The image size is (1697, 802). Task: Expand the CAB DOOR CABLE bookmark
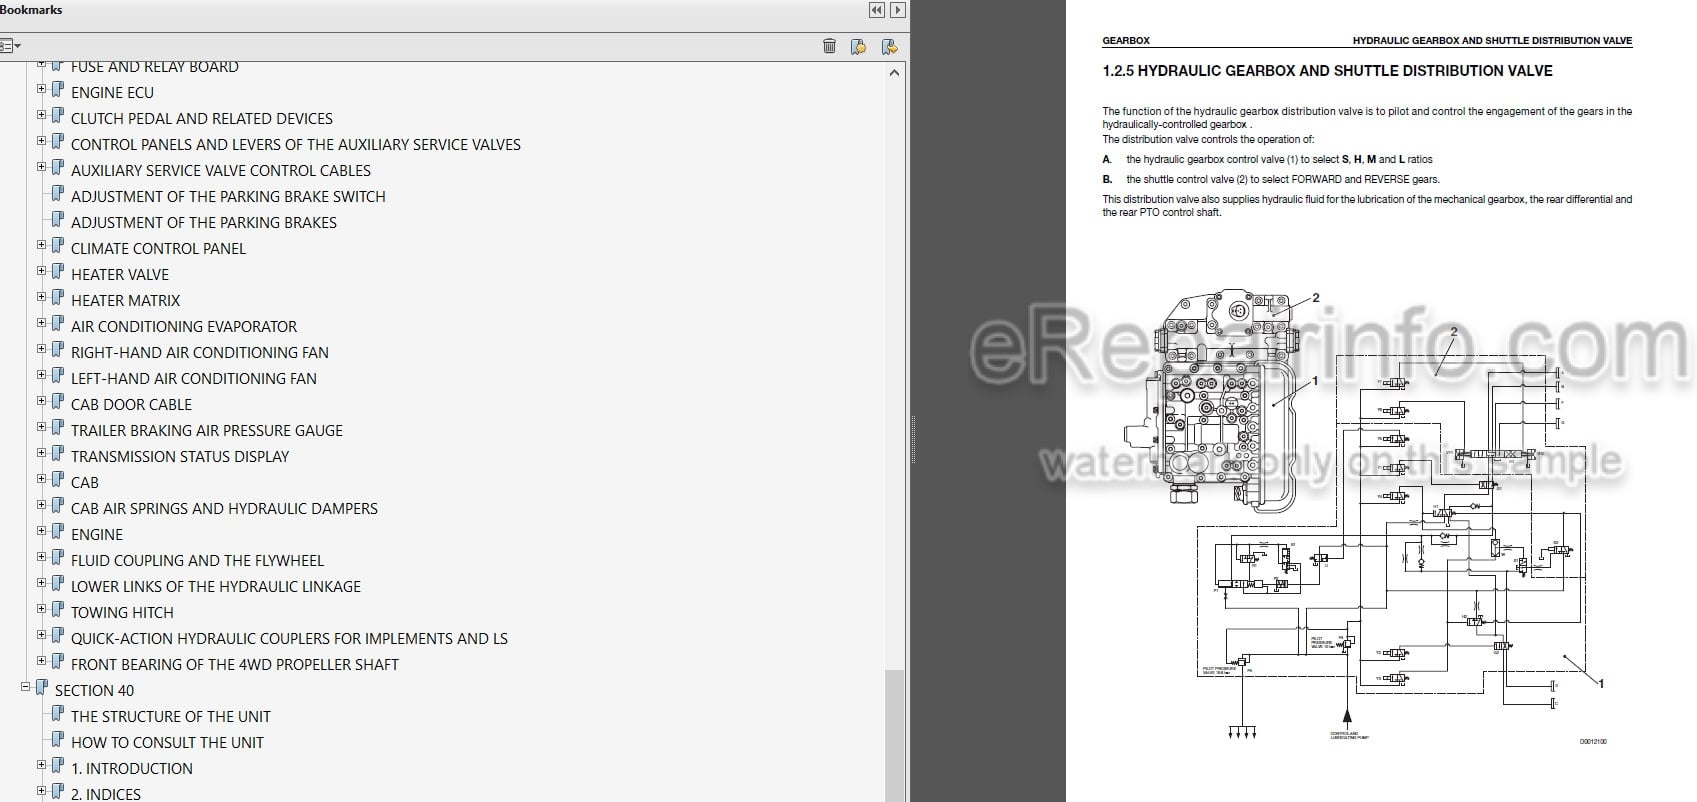[x=42, y=401]
